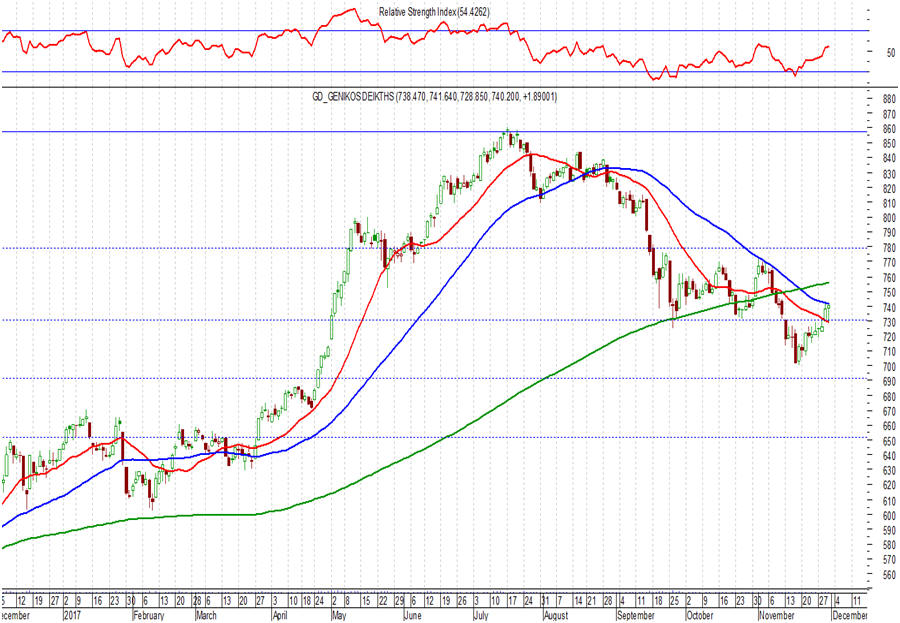The image size is (900, 623).
Task: Select the 750 price axis label
Action: click(x=889, y=293)
